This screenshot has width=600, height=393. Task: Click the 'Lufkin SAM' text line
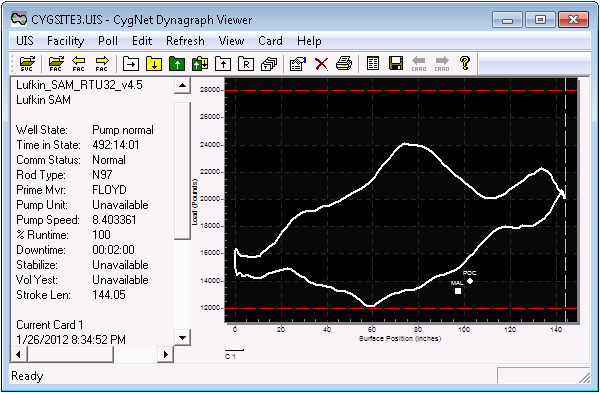[x=43, y=100]
